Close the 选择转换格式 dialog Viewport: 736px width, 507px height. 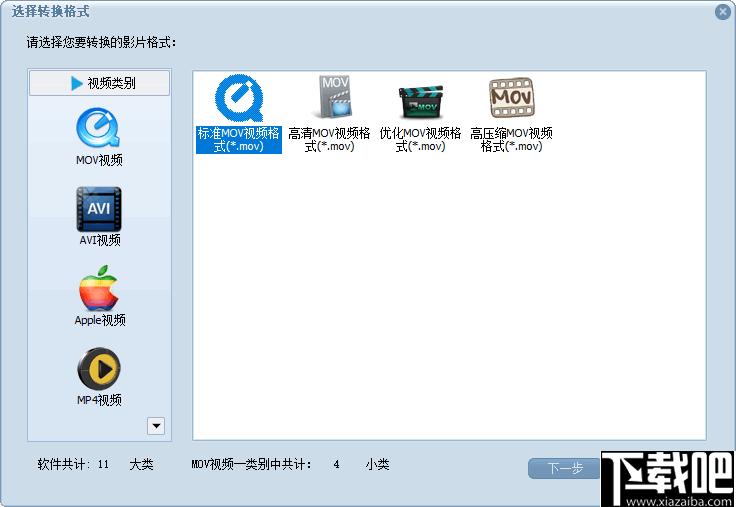(723, 12)
